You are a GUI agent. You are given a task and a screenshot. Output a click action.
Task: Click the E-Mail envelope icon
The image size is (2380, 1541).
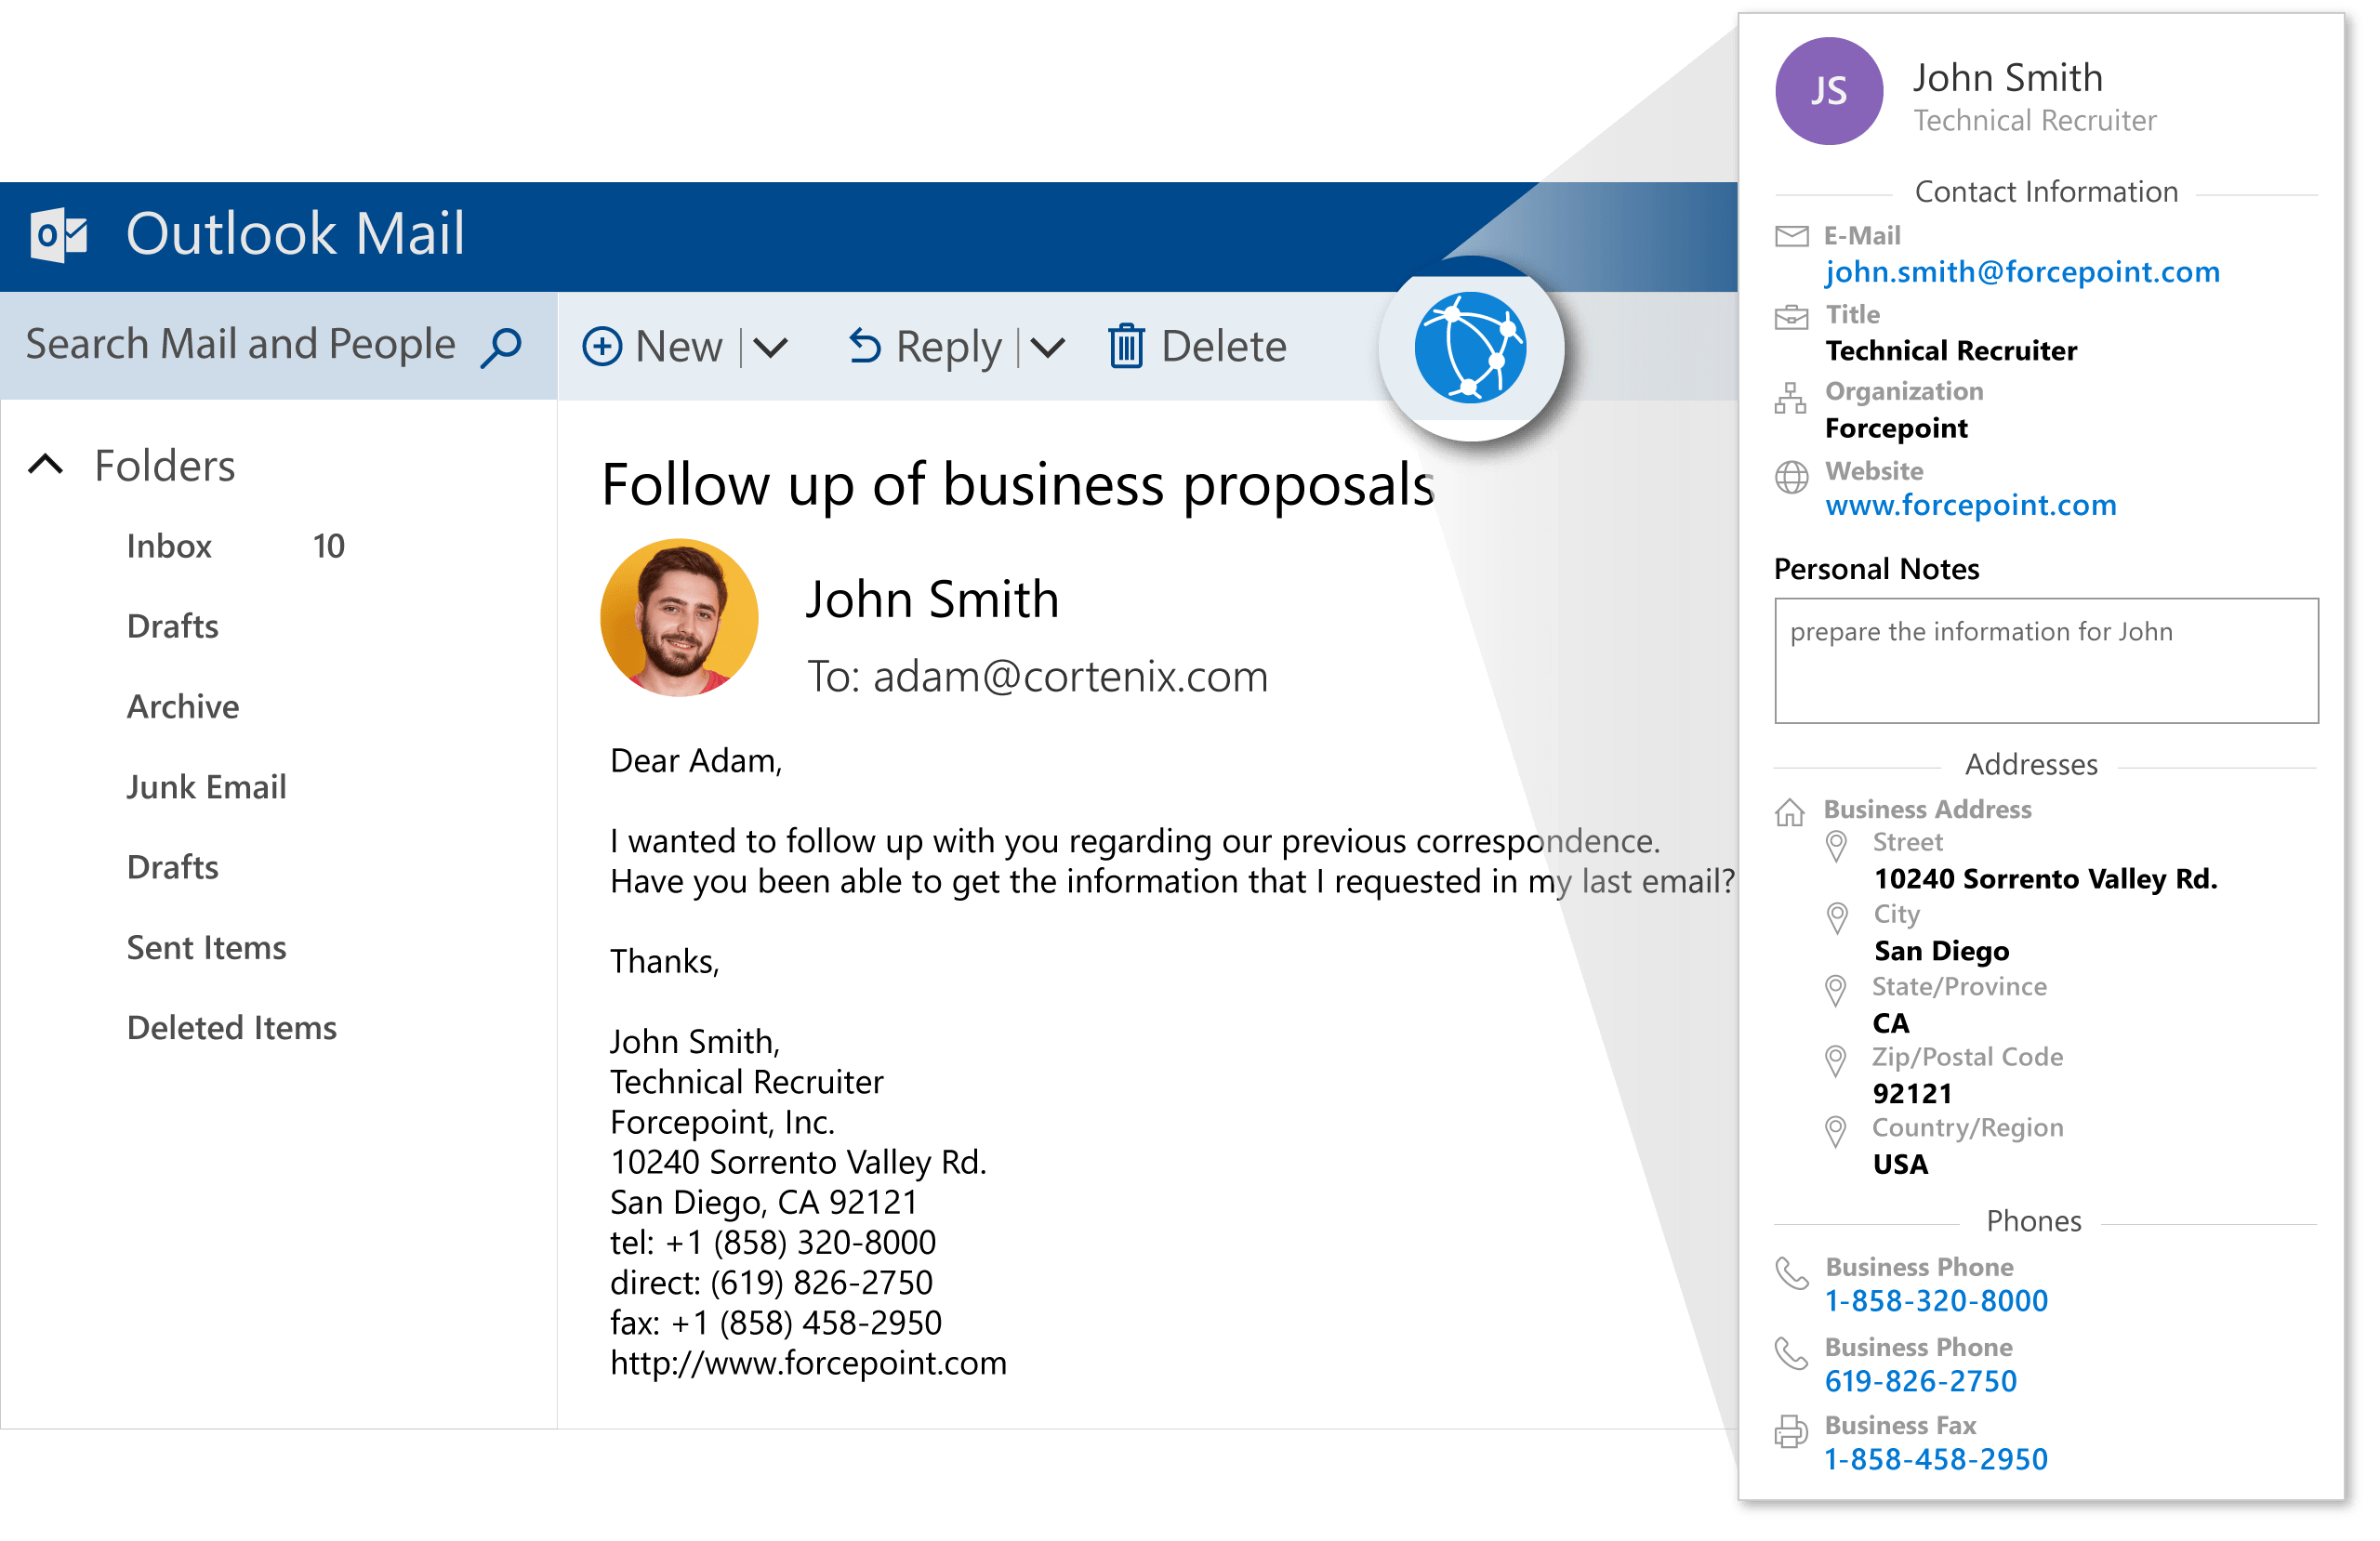click(1792, 236)
